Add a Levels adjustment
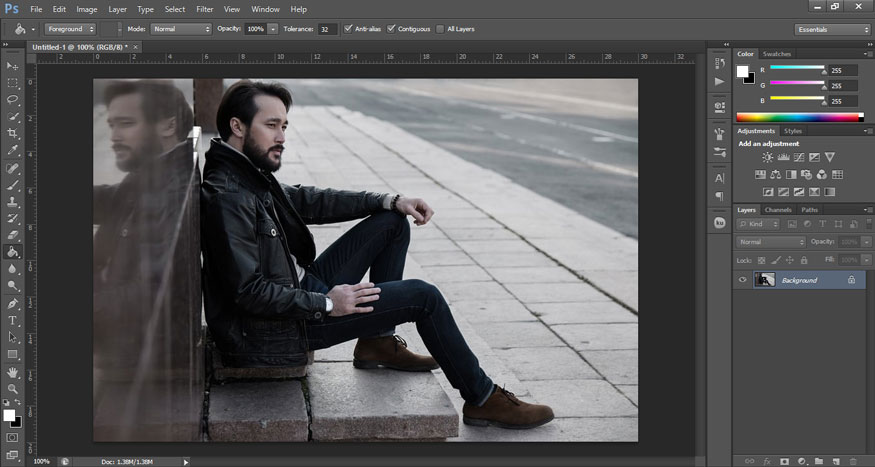 783,158
